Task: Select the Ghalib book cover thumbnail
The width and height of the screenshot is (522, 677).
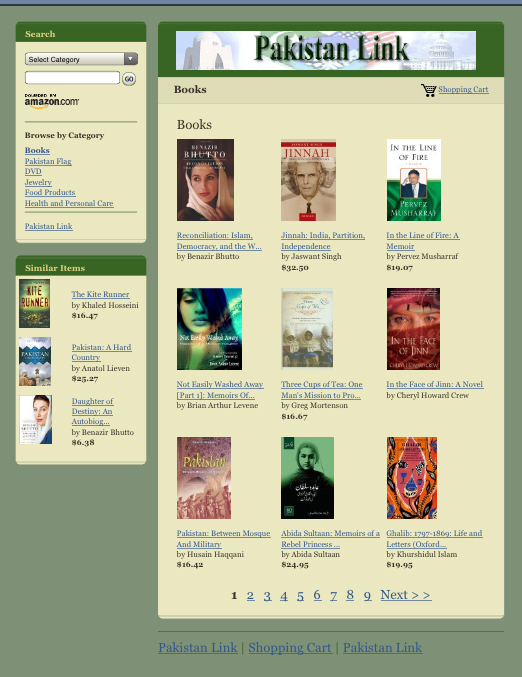Action: tap(412, 478)
